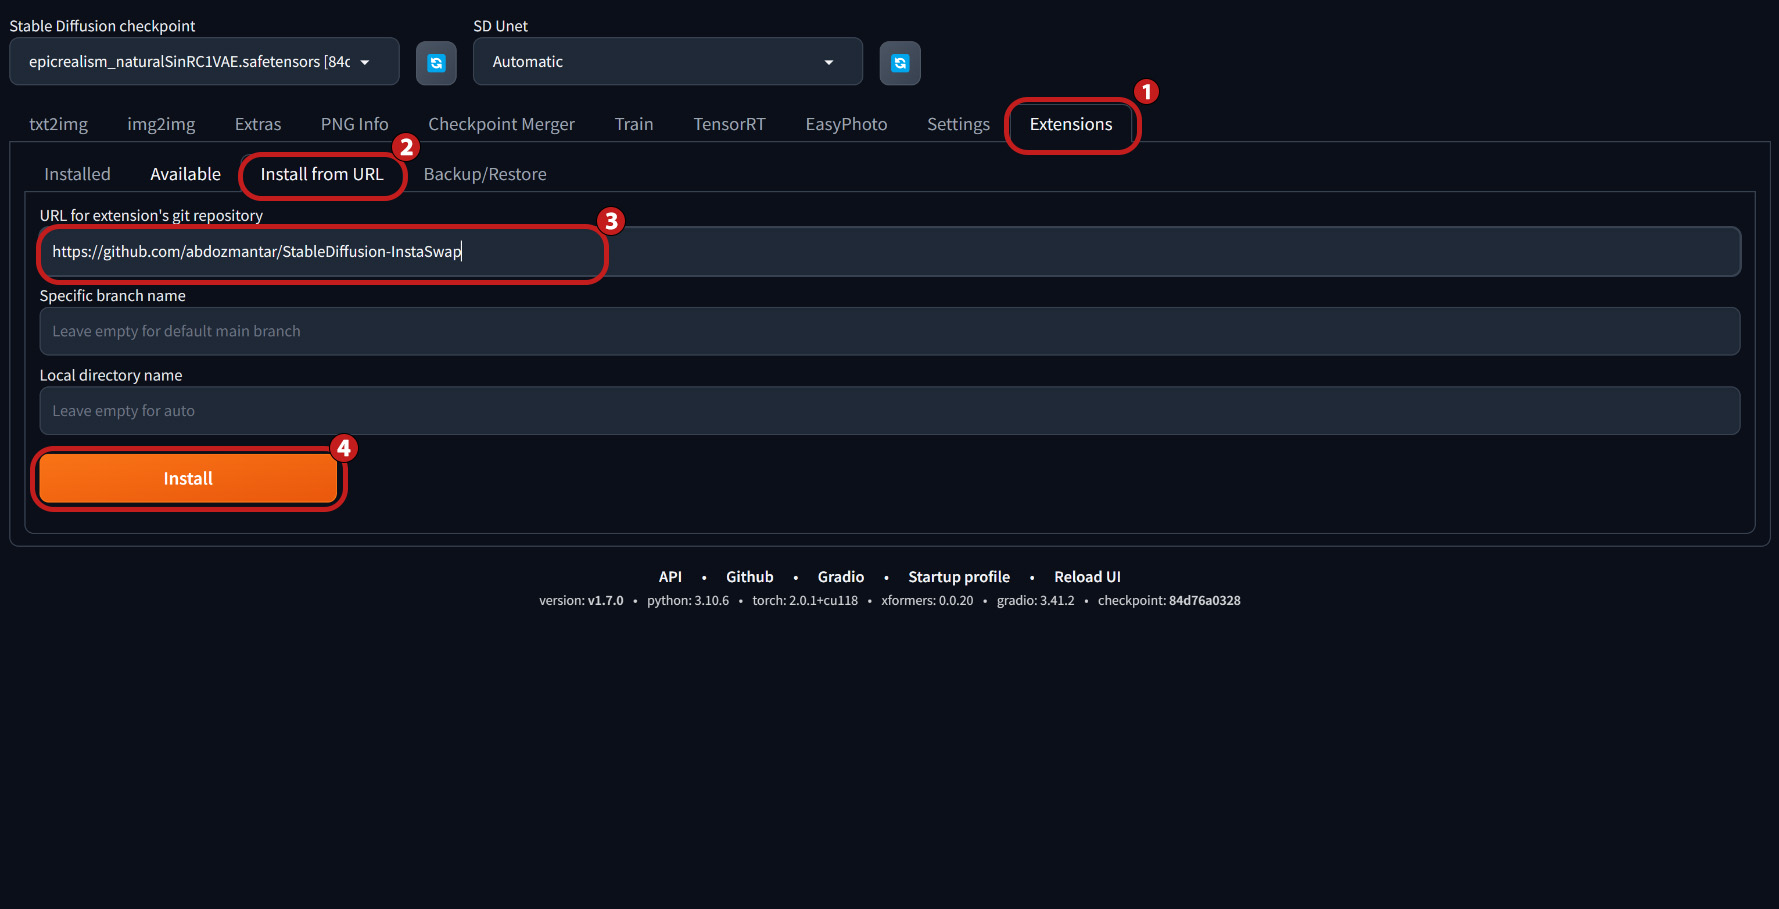Open the Train tab
Screen dimensions: 1779x909
click(x=634, y=124)
